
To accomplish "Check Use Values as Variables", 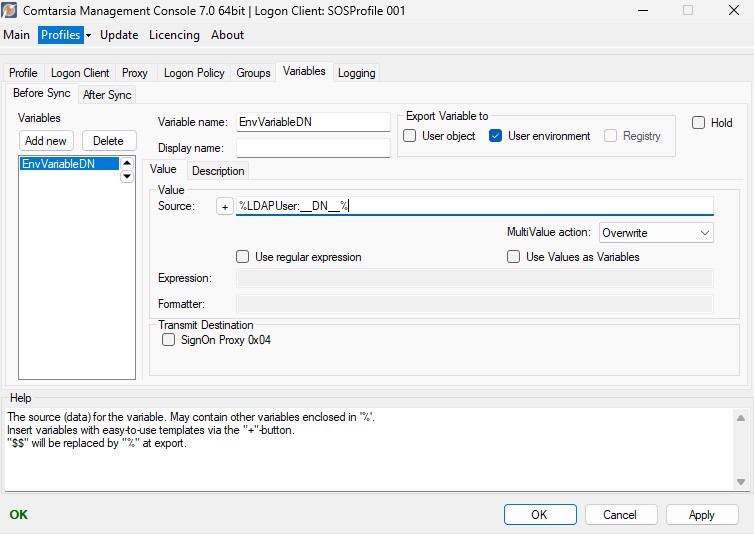I will point(513,257).
